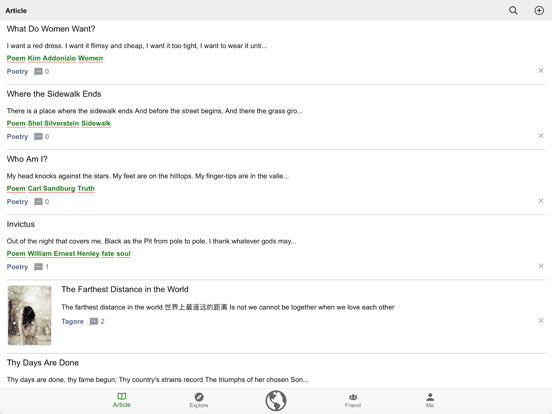The height and width of the screenshot is (414, 552).
Task: Open the Shel Silverstein tag
Action: pos(53,124)
